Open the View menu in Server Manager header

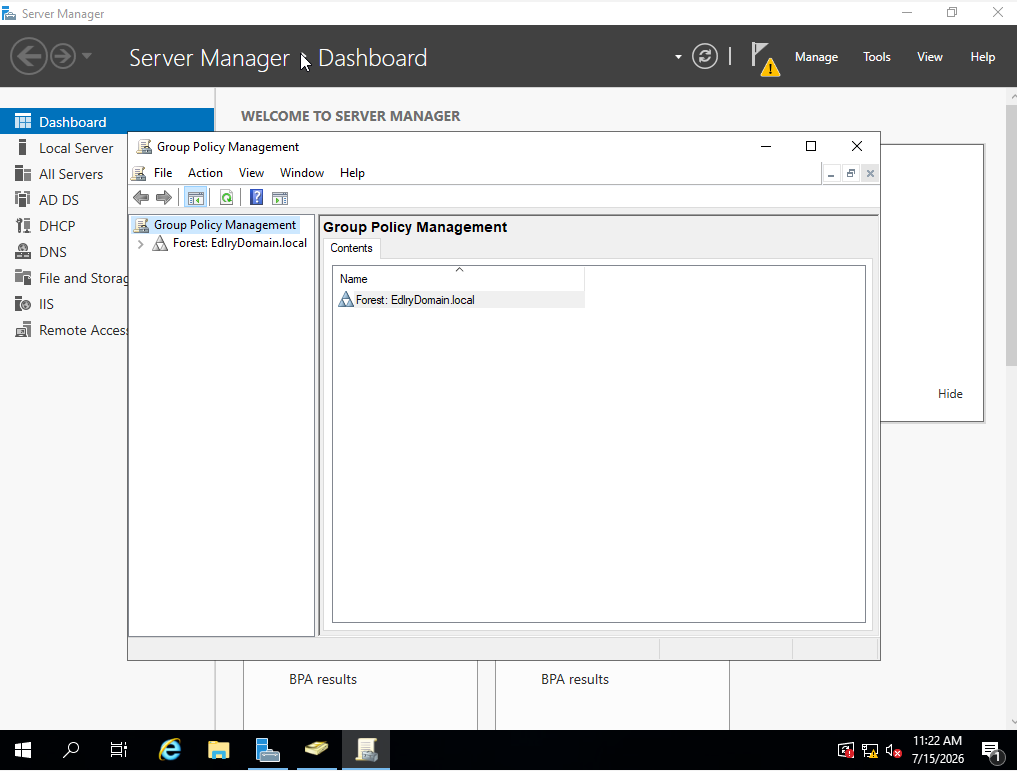click(x=929, y=57)
